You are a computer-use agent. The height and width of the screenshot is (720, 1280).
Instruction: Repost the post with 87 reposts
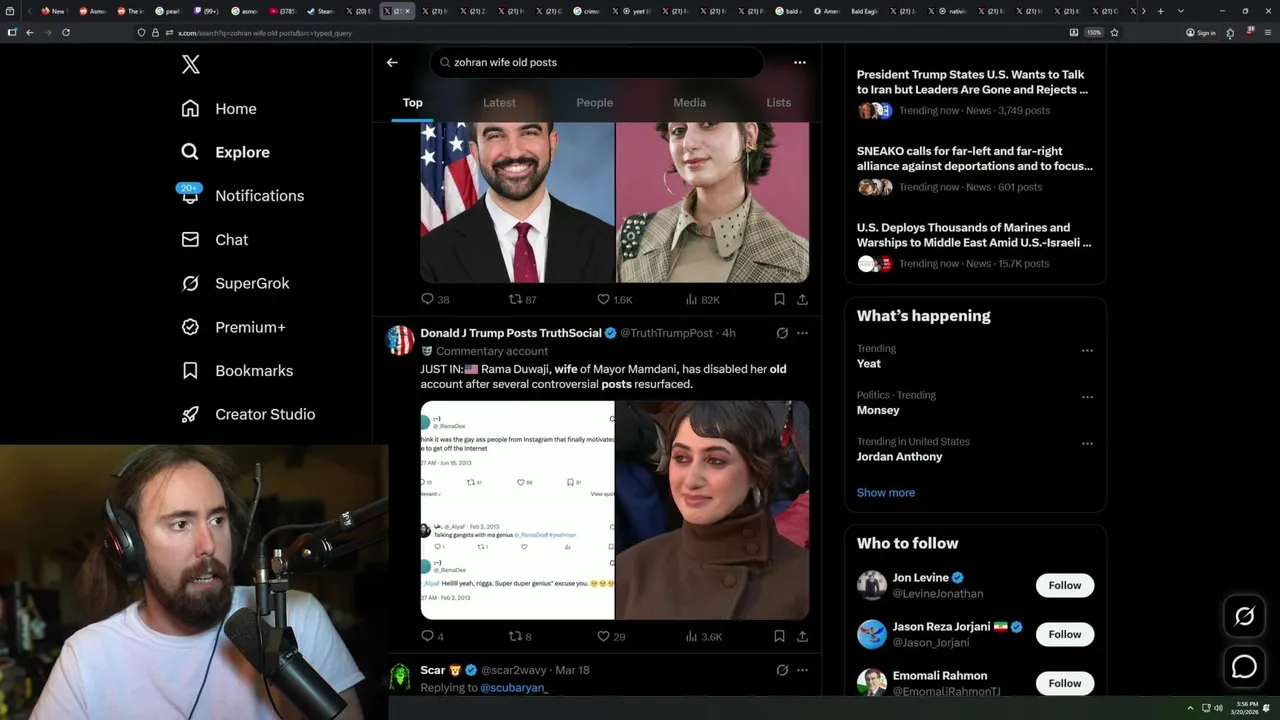[523, 299]
